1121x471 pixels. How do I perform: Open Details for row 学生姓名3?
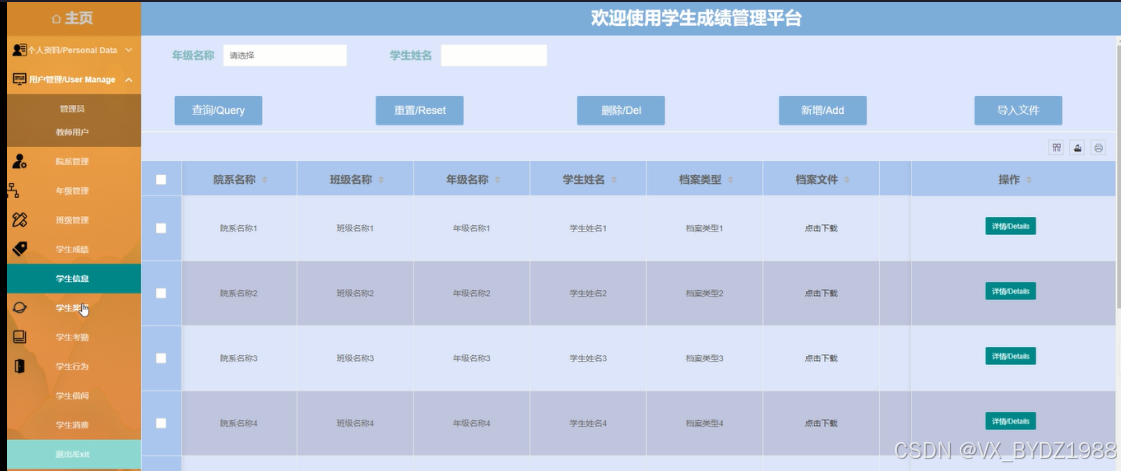pyautogui.click(x=1010, y=356)
